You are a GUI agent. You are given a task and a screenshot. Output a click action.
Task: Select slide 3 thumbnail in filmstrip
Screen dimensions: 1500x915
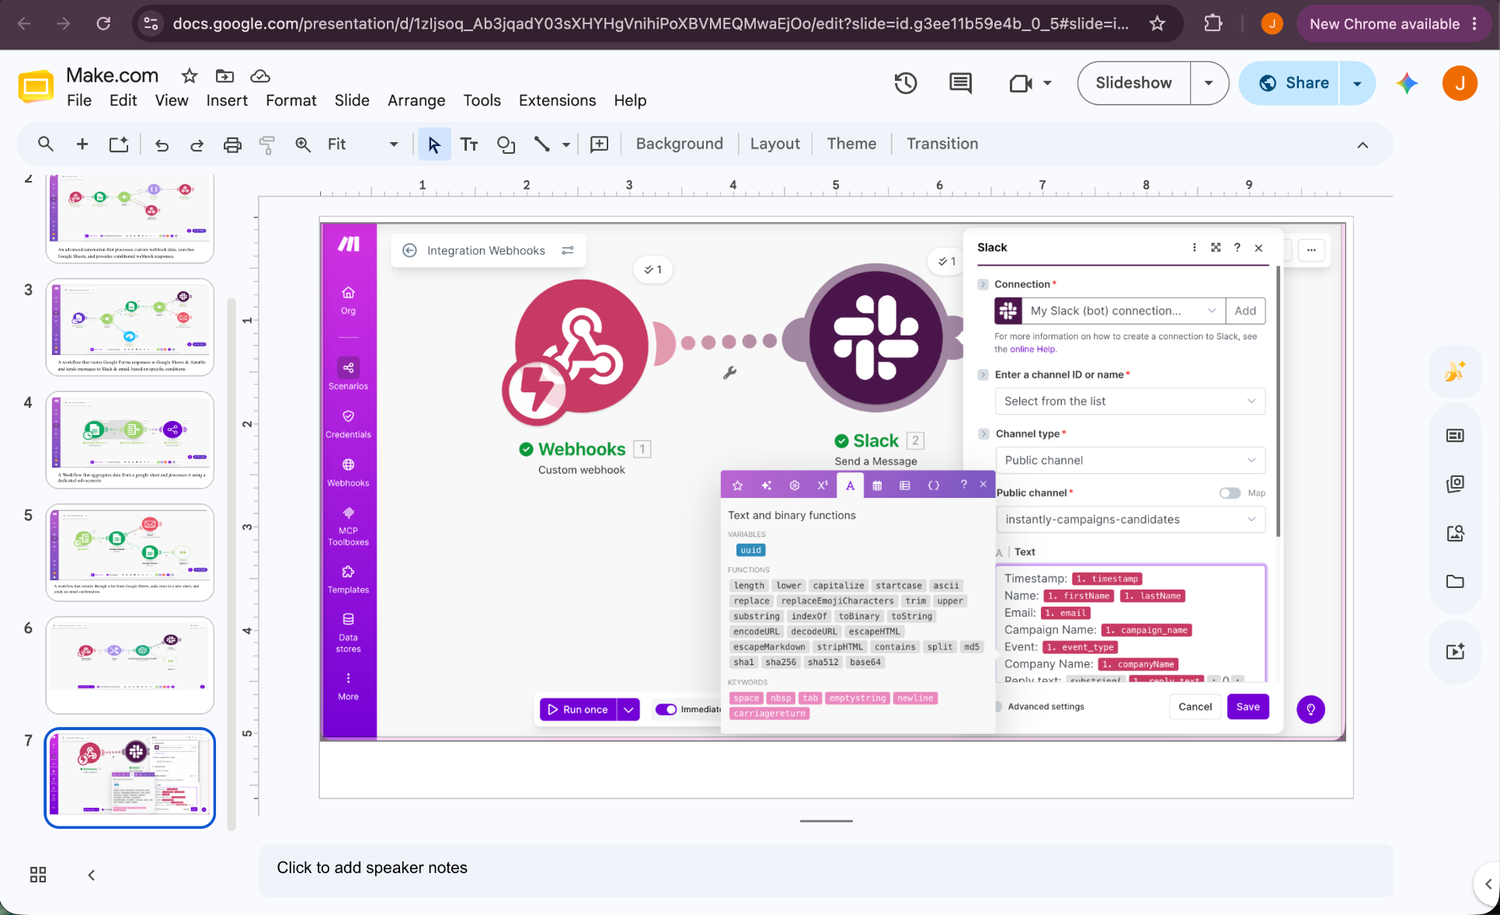pos(130,327)
